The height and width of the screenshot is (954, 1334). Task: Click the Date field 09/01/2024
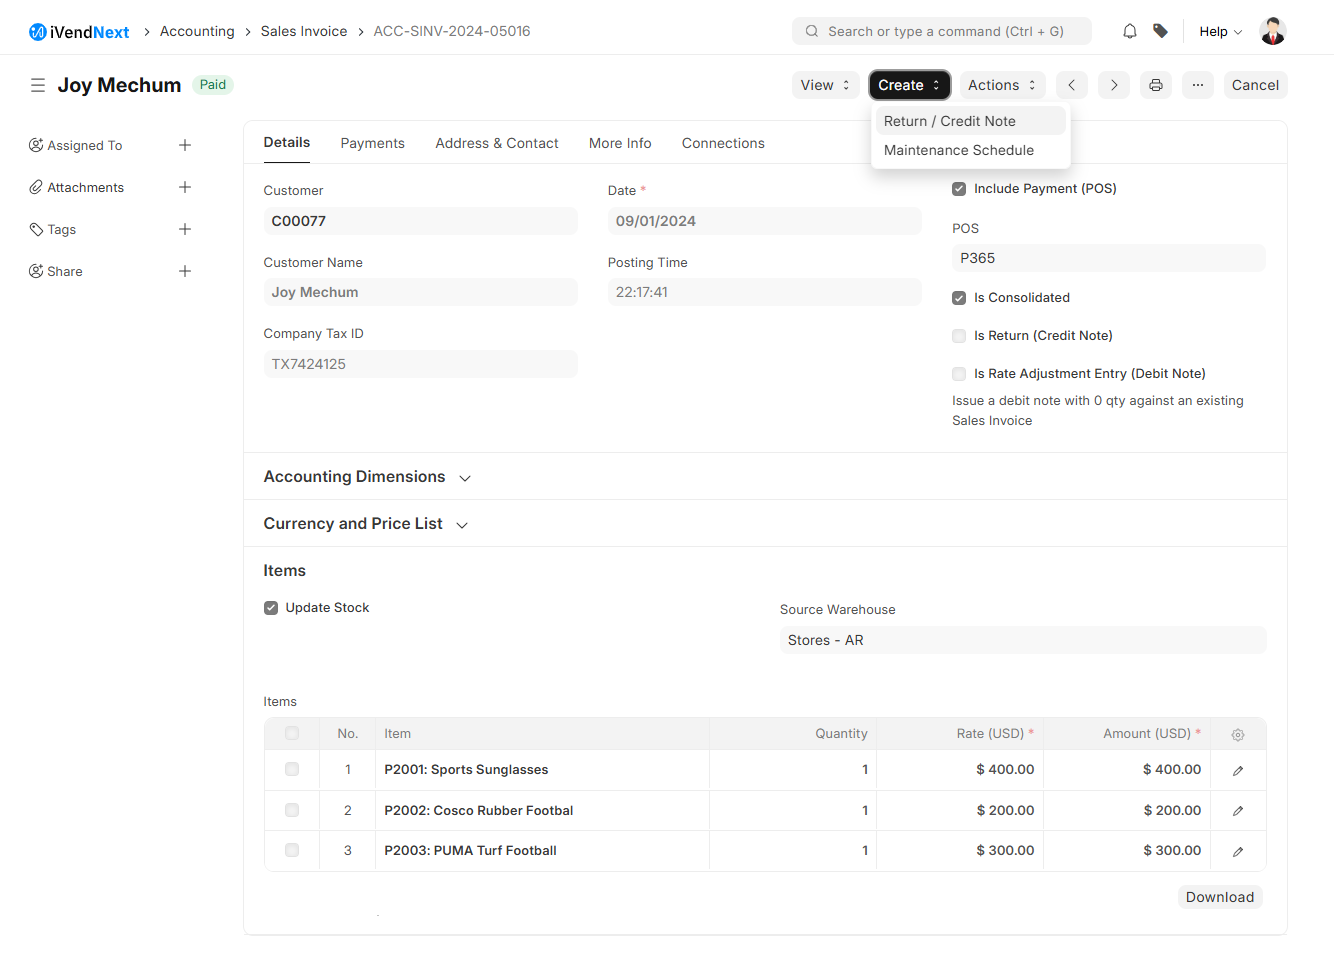(x=764, y=221)
